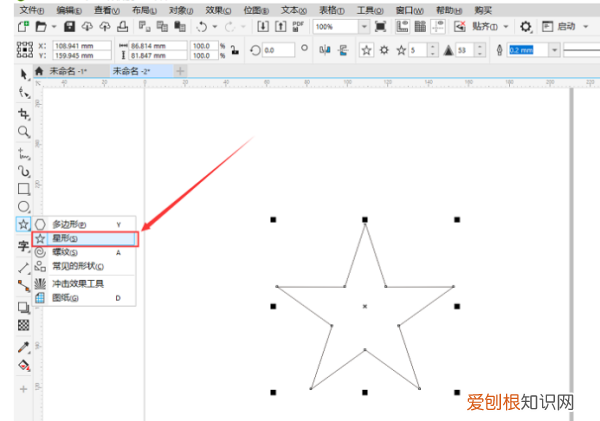Open the Options gear icon in the toolbar
Viewport: 600px width, 421px height.
click(x=525, y=26)
